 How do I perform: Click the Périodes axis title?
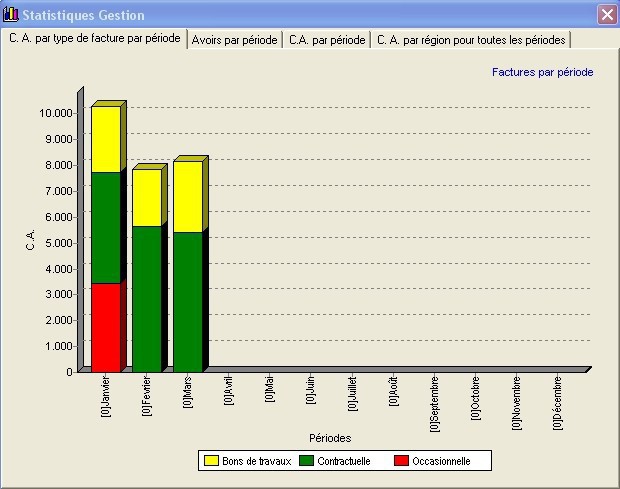coord(328,438)
